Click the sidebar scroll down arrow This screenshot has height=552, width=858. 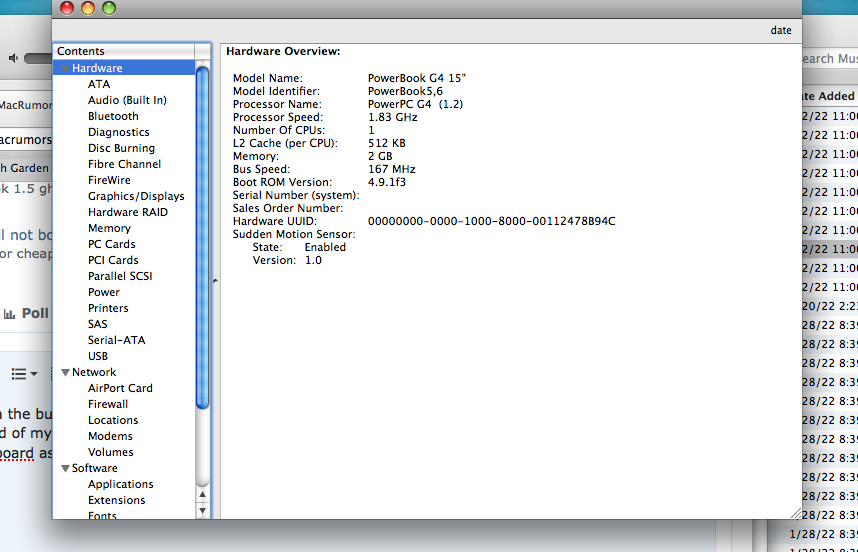click(x=203, y=510)
